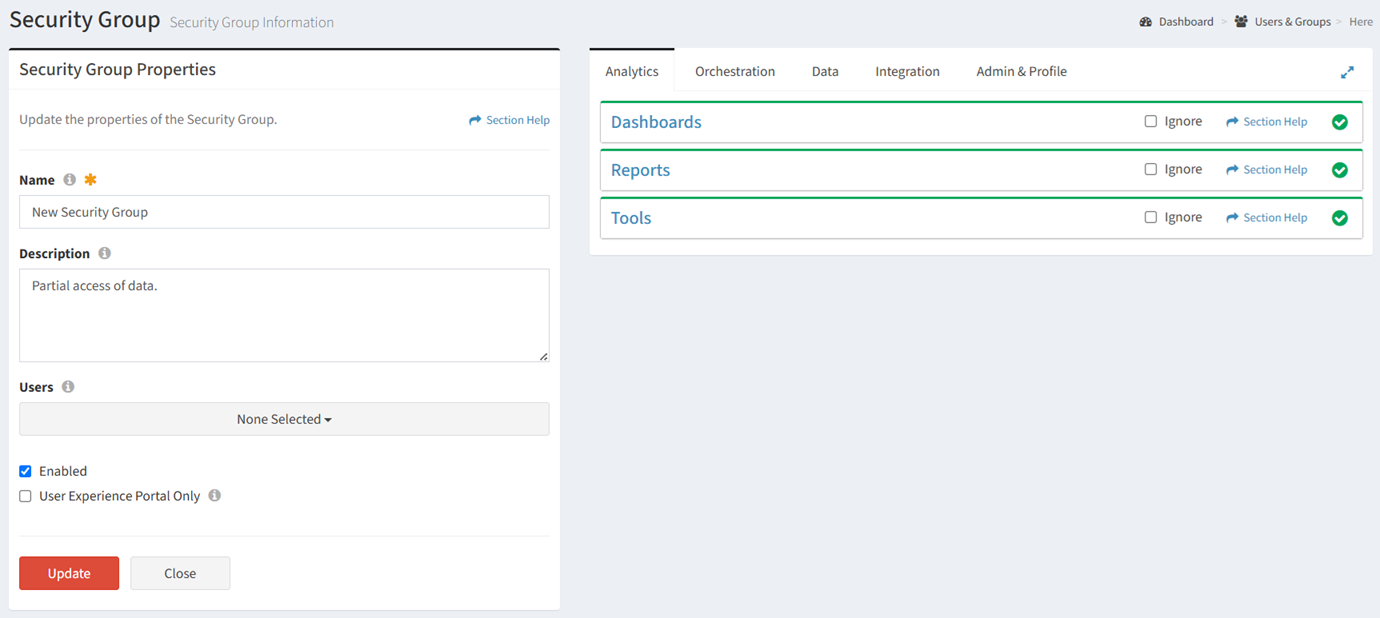Click the Name input field
Viewport: 1380px width, 618px height.
click(x=284, y=212)
